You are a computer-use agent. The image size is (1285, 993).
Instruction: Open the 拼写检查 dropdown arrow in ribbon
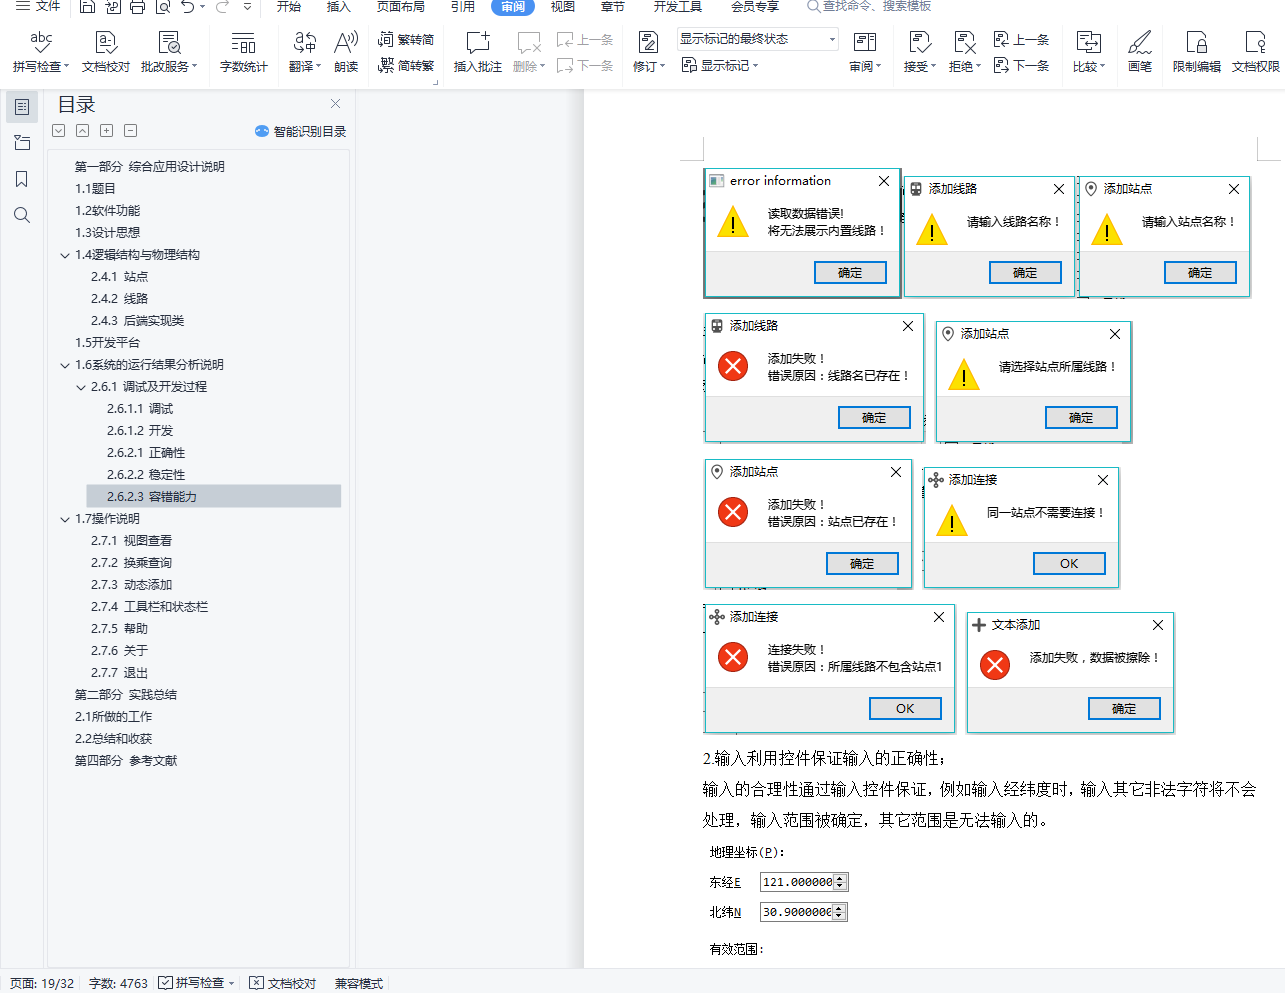(67, 67)
